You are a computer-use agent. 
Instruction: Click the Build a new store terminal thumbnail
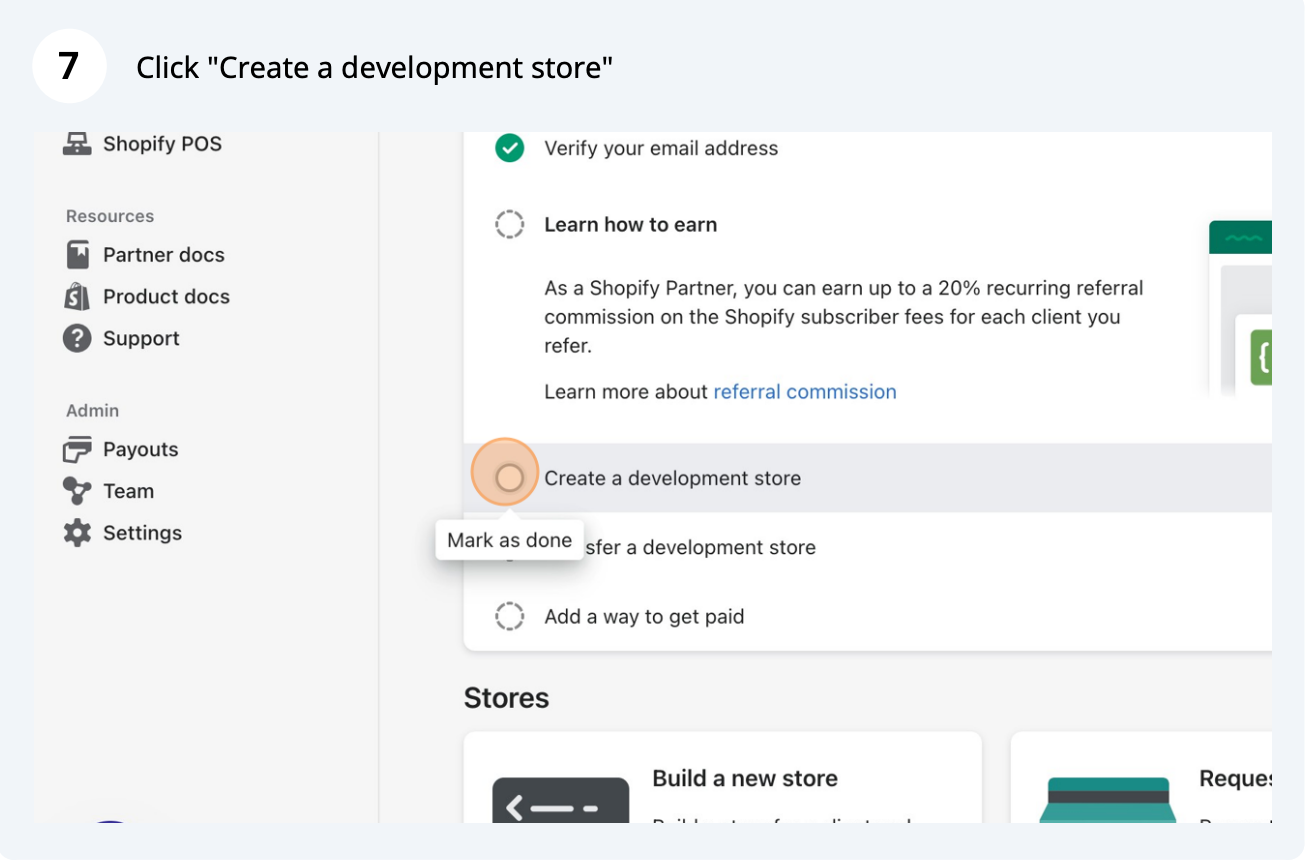coord(561,802)
